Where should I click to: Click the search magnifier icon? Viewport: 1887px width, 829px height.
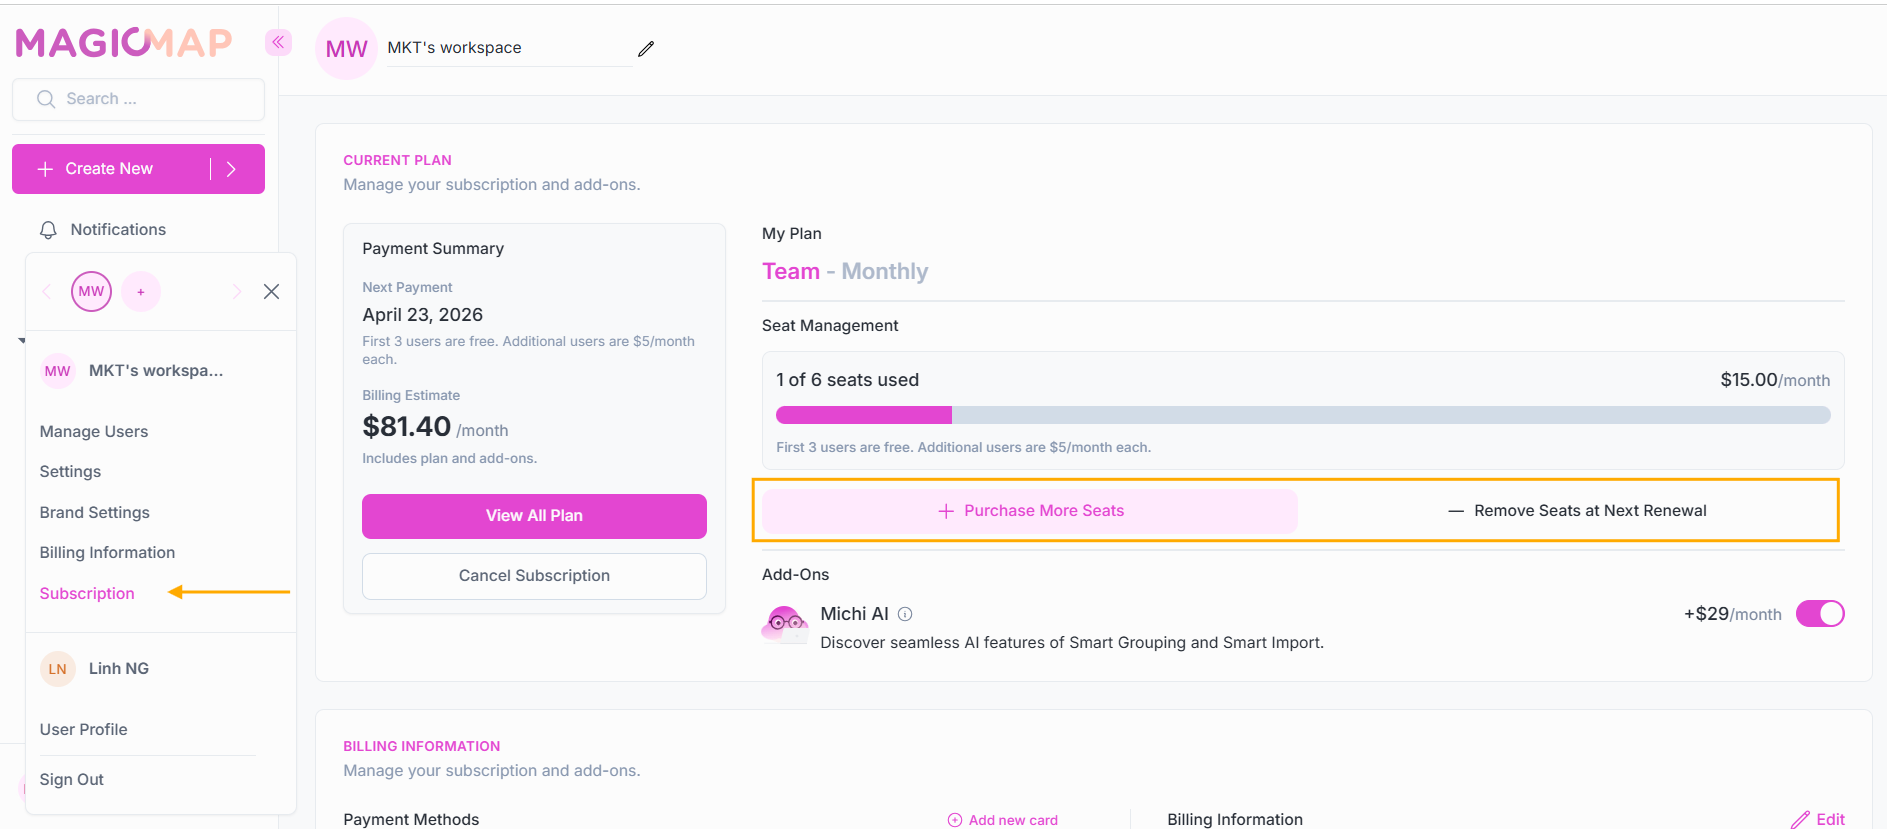point(45,99)
